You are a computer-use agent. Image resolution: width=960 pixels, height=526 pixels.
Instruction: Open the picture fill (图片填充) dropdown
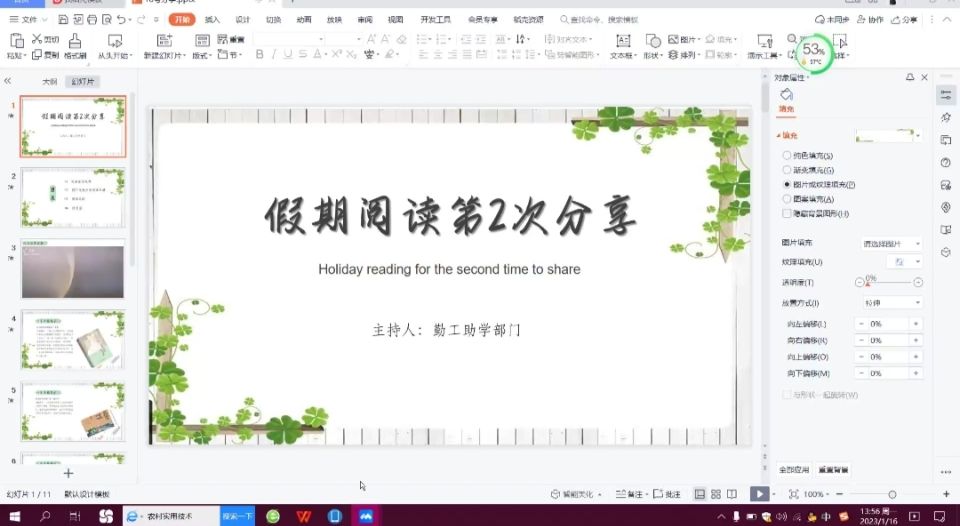tap(892, 243)
